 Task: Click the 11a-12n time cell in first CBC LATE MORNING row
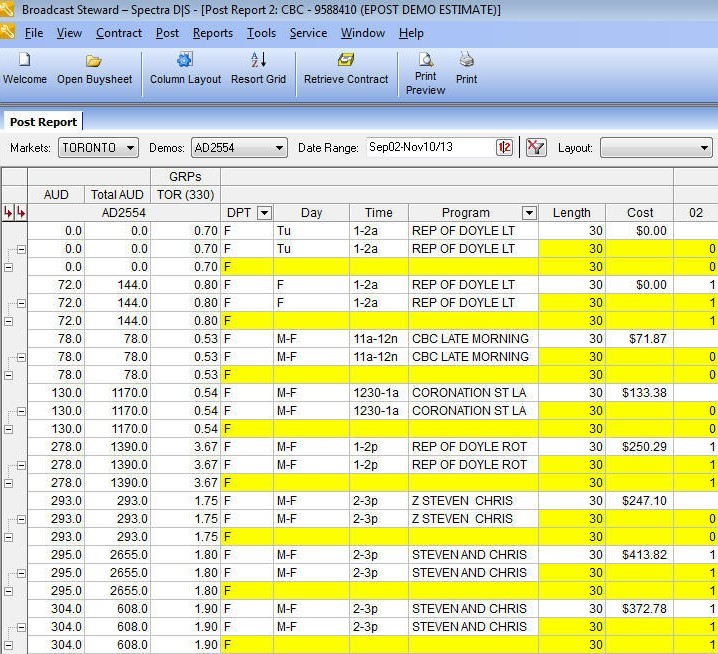(379, 339)
